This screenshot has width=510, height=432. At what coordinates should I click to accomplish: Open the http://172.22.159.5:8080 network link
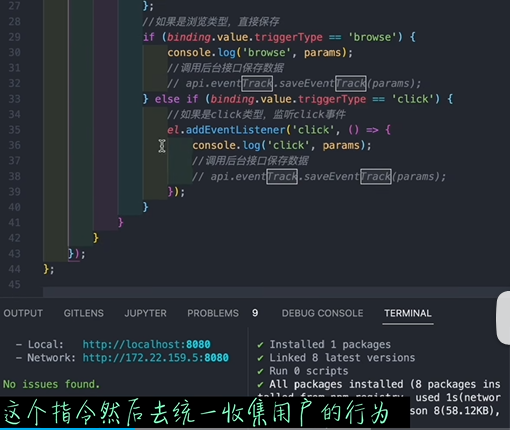pyautogui.click(x=156, y=358)
